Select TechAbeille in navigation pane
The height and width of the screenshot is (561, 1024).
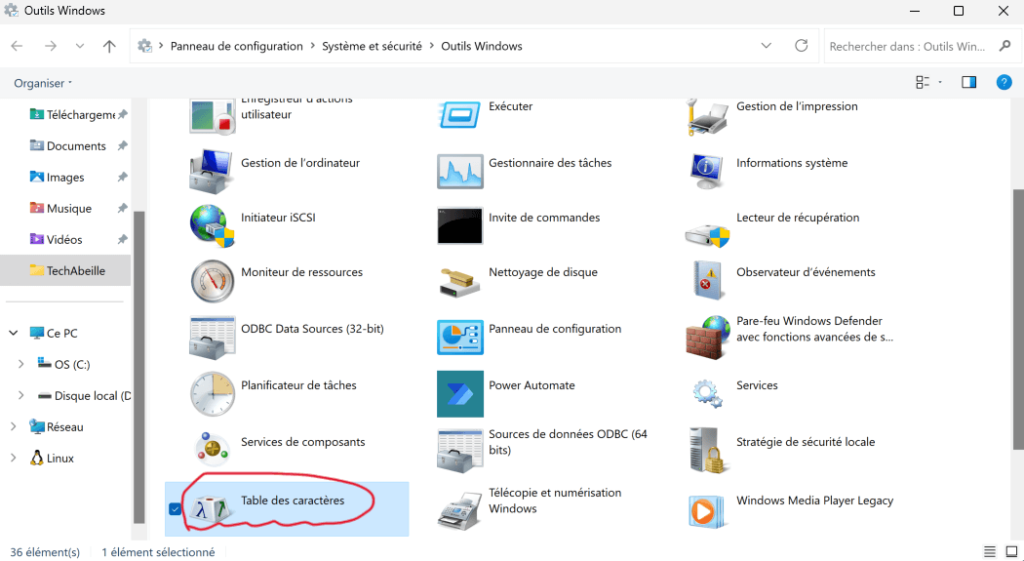(x=75, y=270)
